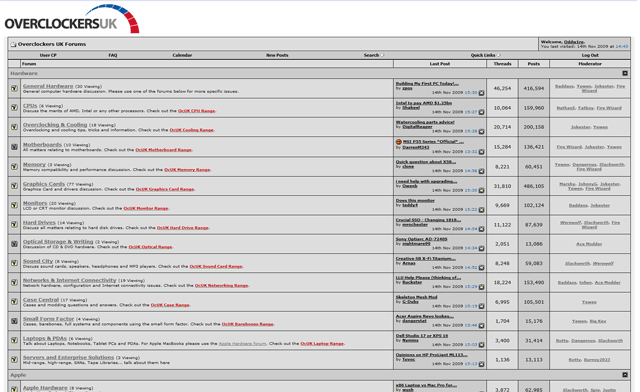This screenshot has height=392, width=640.
Task: Open the 'Dell Studio 17 or XPS 16' thread
Action: pos(422,336)
